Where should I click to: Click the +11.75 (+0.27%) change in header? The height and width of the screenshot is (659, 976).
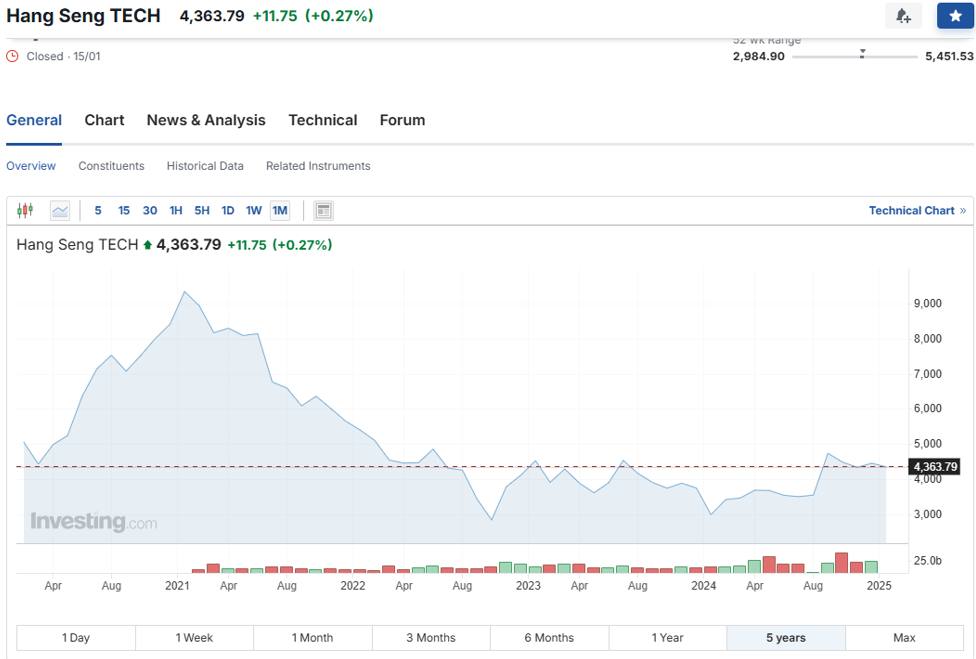(x=313, y=16)
